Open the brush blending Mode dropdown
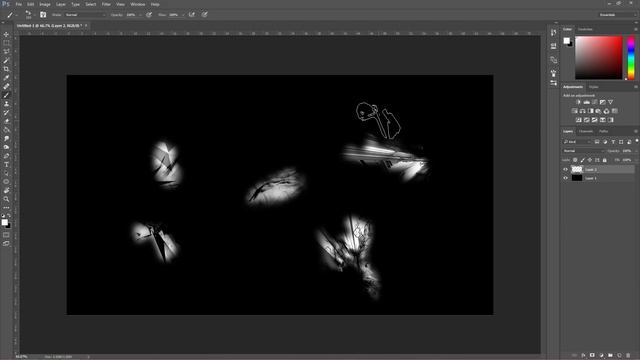 [x=85, y=15]
